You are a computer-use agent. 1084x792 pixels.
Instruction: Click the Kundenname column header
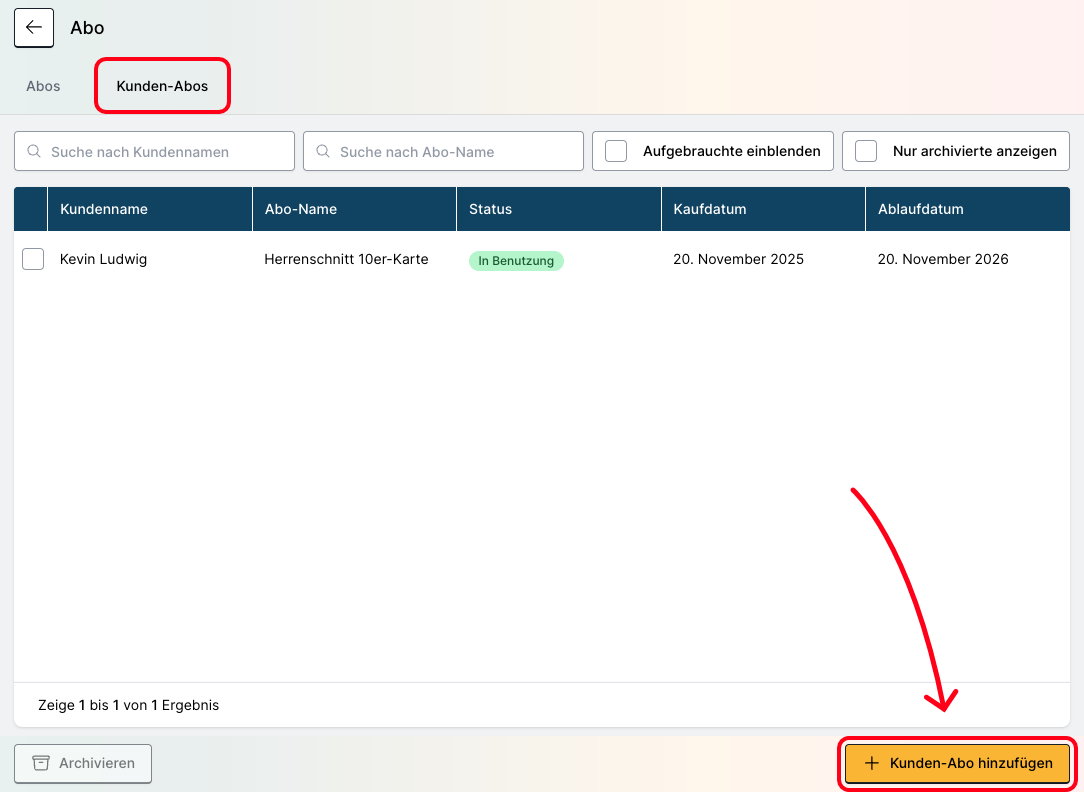(x=104, y=209)
